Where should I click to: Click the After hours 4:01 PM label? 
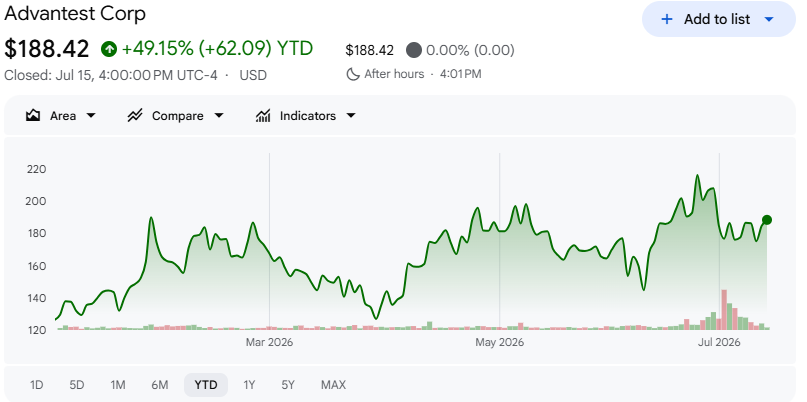click(423, 74)
